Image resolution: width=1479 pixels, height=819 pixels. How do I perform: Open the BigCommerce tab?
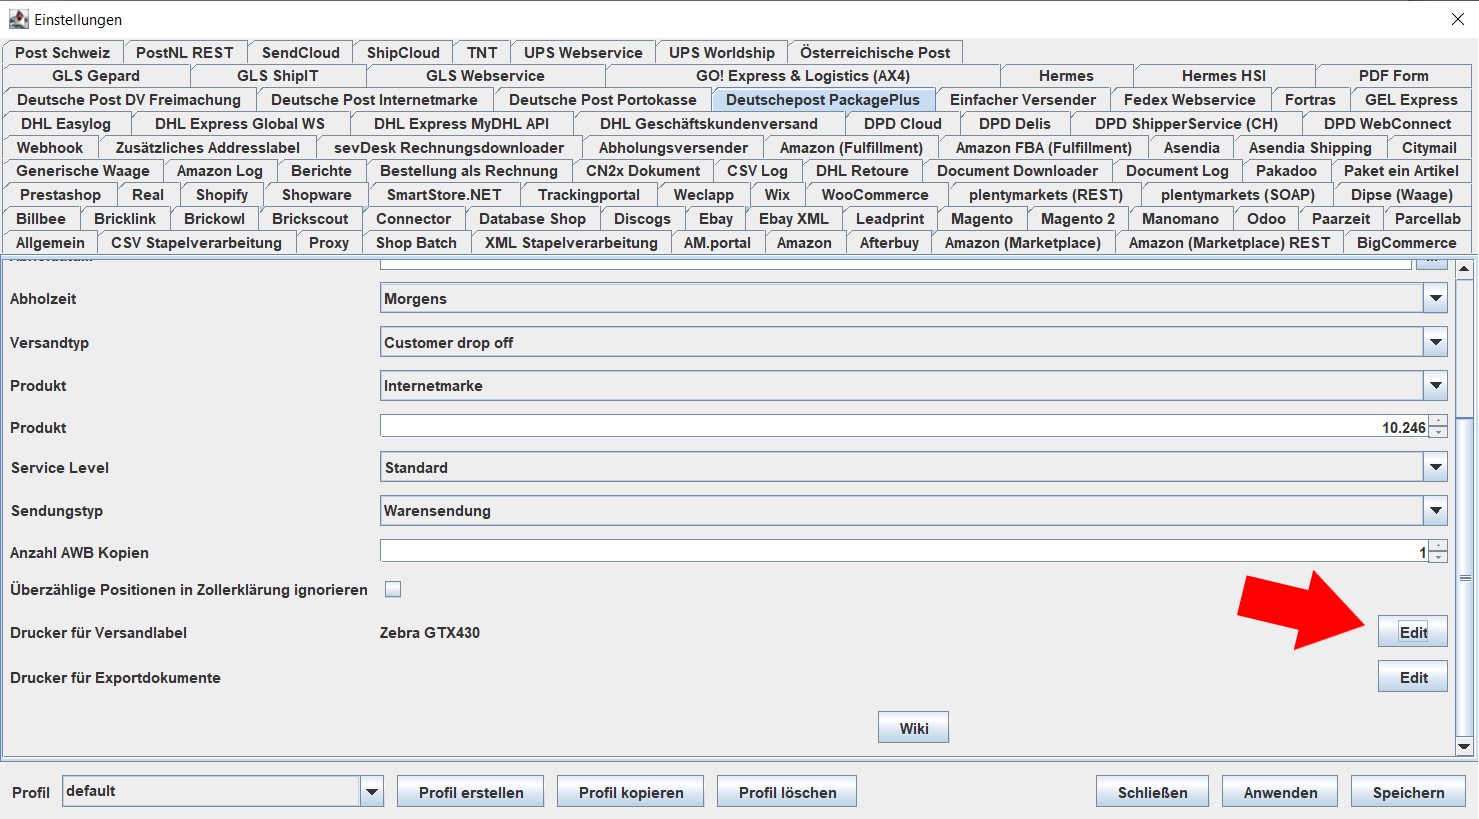pos(1406,243)
